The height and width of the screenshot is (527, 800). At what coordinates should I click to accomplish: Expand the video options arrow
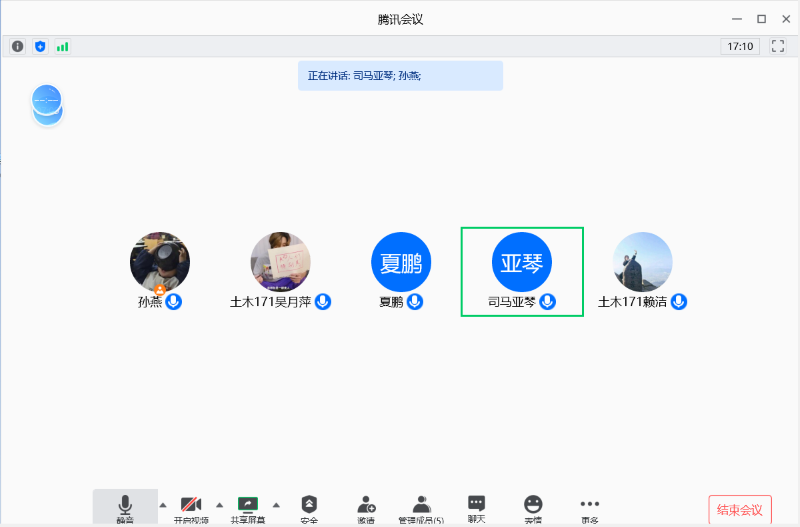point(220,504)
